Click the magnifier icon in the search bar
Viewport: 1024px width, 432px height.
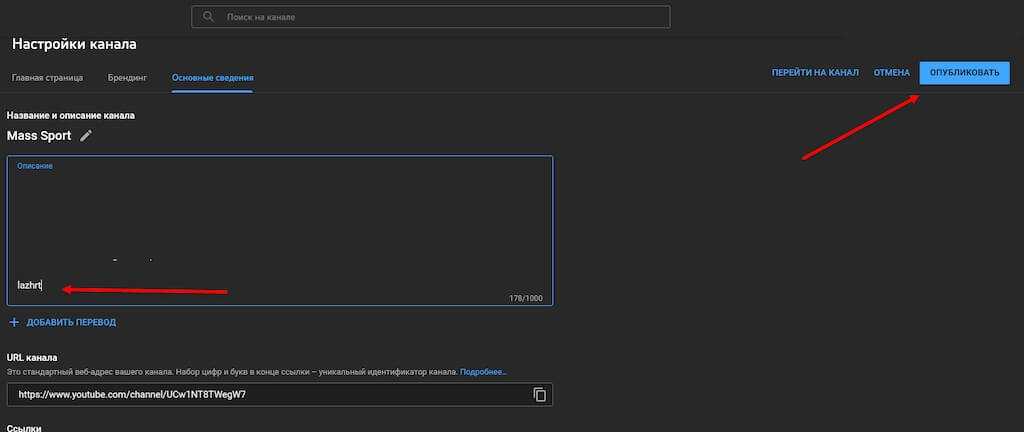[208, 17]
